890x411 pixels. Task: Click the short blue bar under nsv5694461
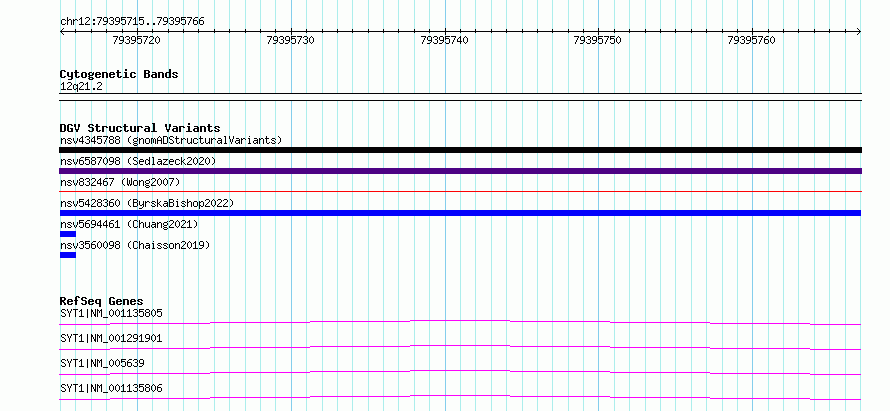[x=68, y=234]
